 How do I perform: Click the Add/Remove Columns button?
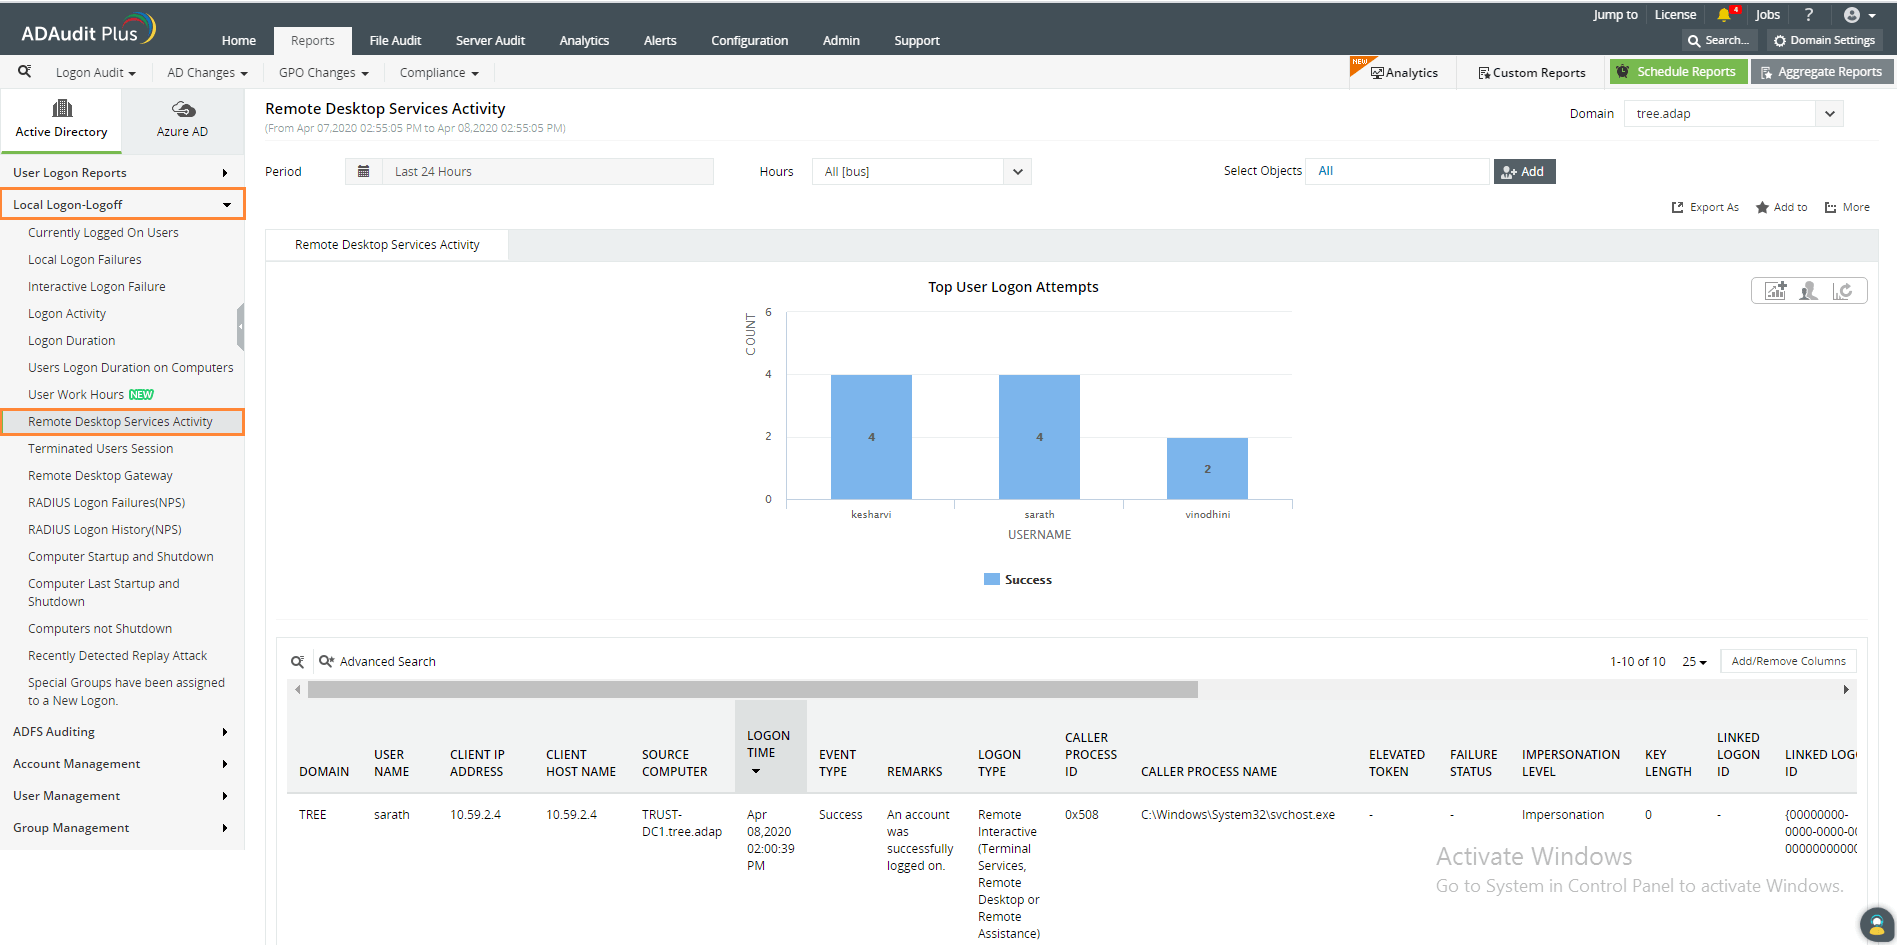tap(1788, 661)
